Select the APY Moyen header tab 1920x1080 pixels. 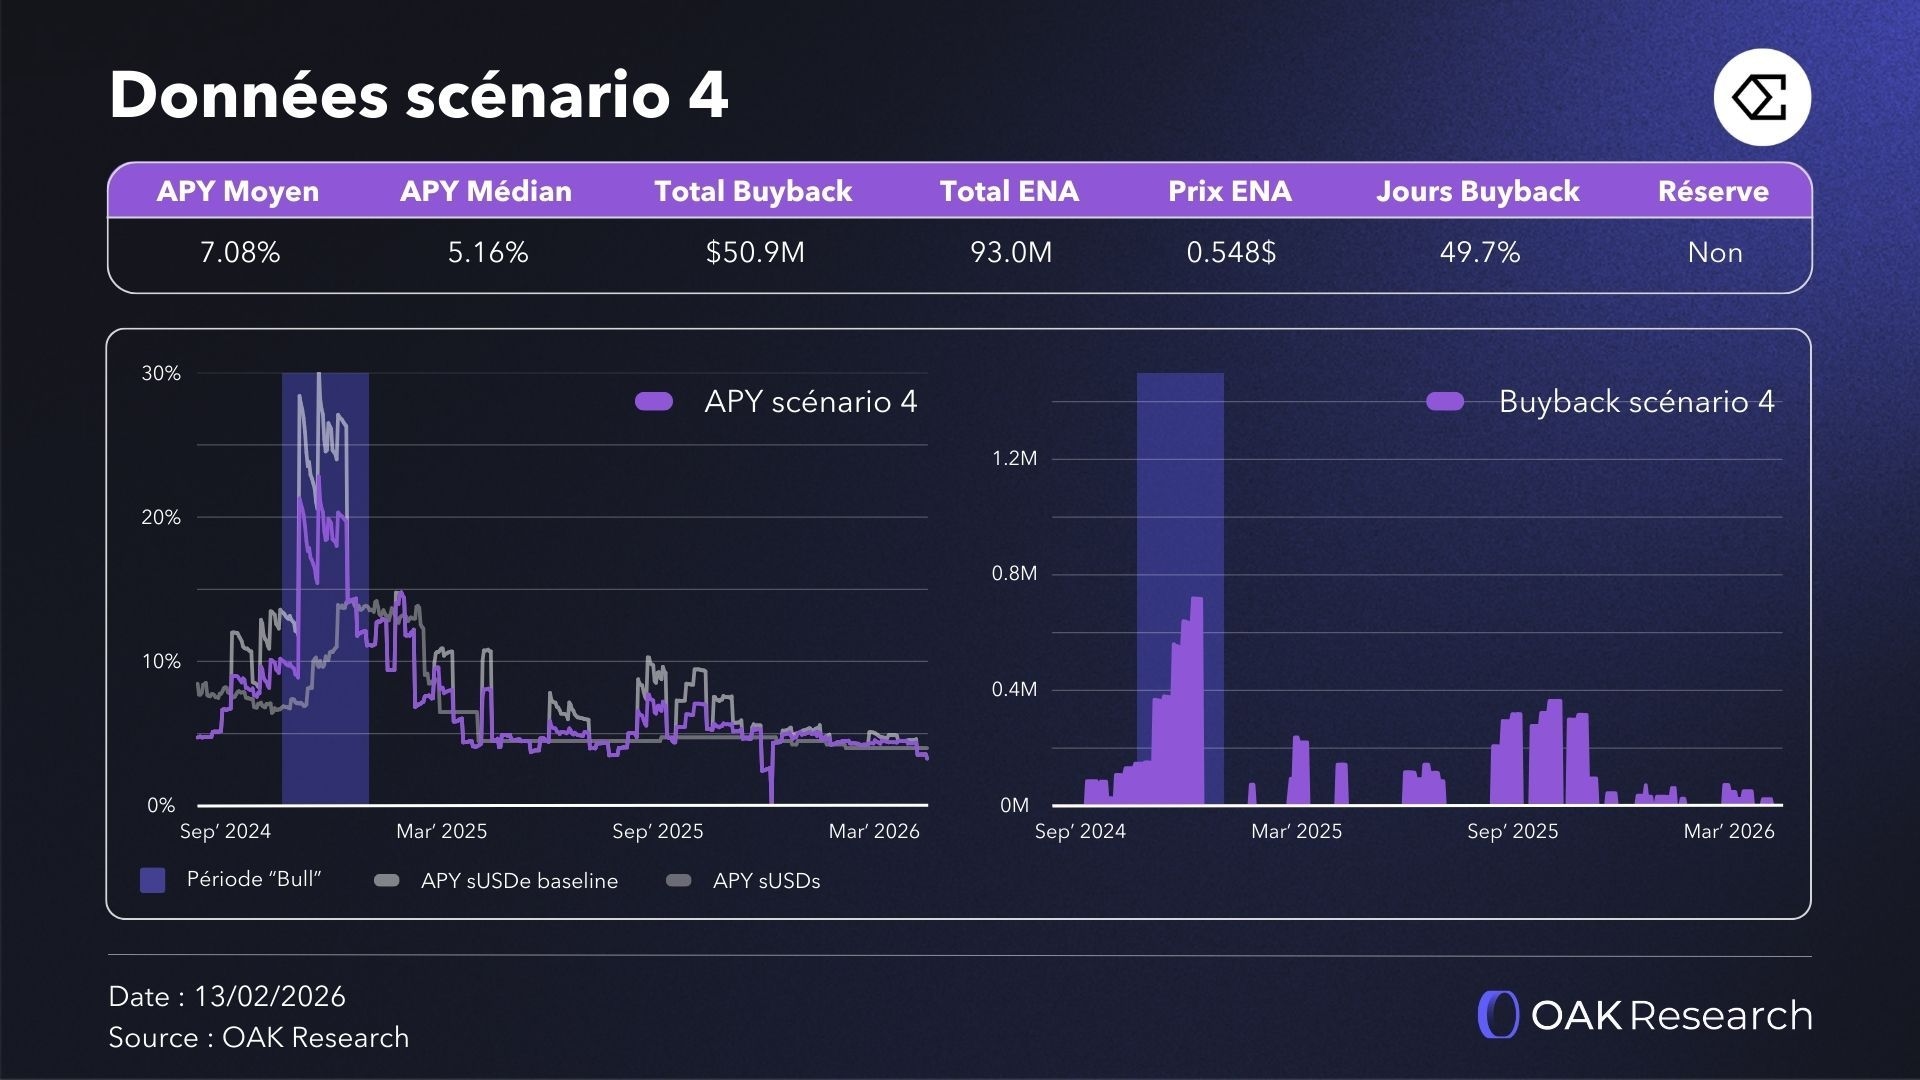pos(237,191)
